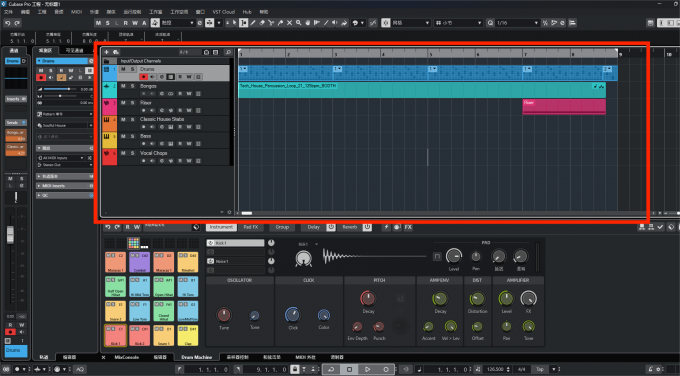Toggle the Reverb power button
Screen dimensions: 680x376
click(x=367, y=227)
